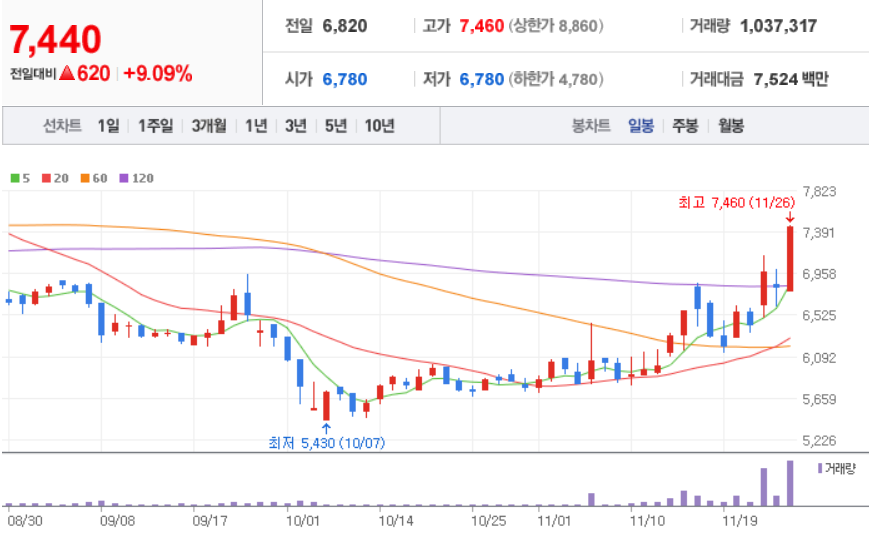Click the purple 120-day moving average swatch
Screen dimensions: 869x545
click(x=124, y=179)
